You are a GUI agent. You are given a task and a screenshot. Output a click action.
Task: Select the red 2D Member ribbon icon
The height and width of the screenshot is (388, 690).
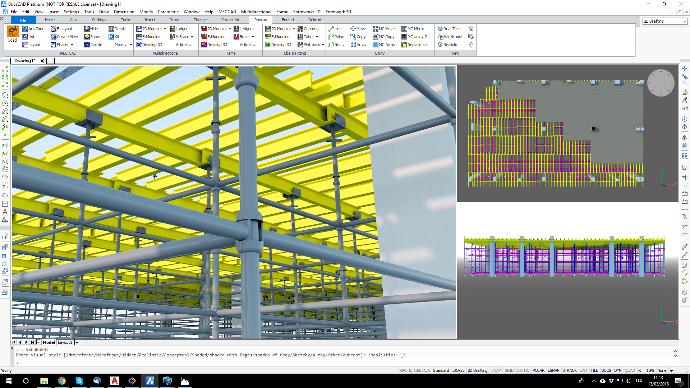coord(204,29)
